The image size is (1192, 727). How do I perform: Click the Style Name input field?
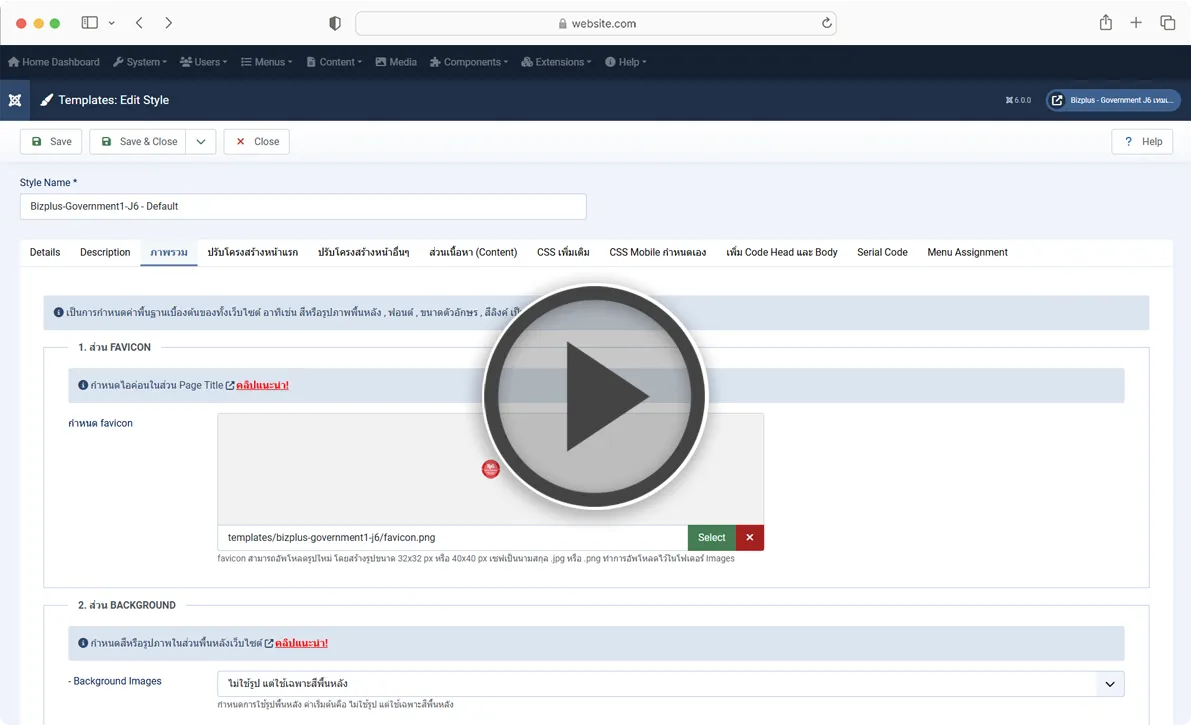303,207
